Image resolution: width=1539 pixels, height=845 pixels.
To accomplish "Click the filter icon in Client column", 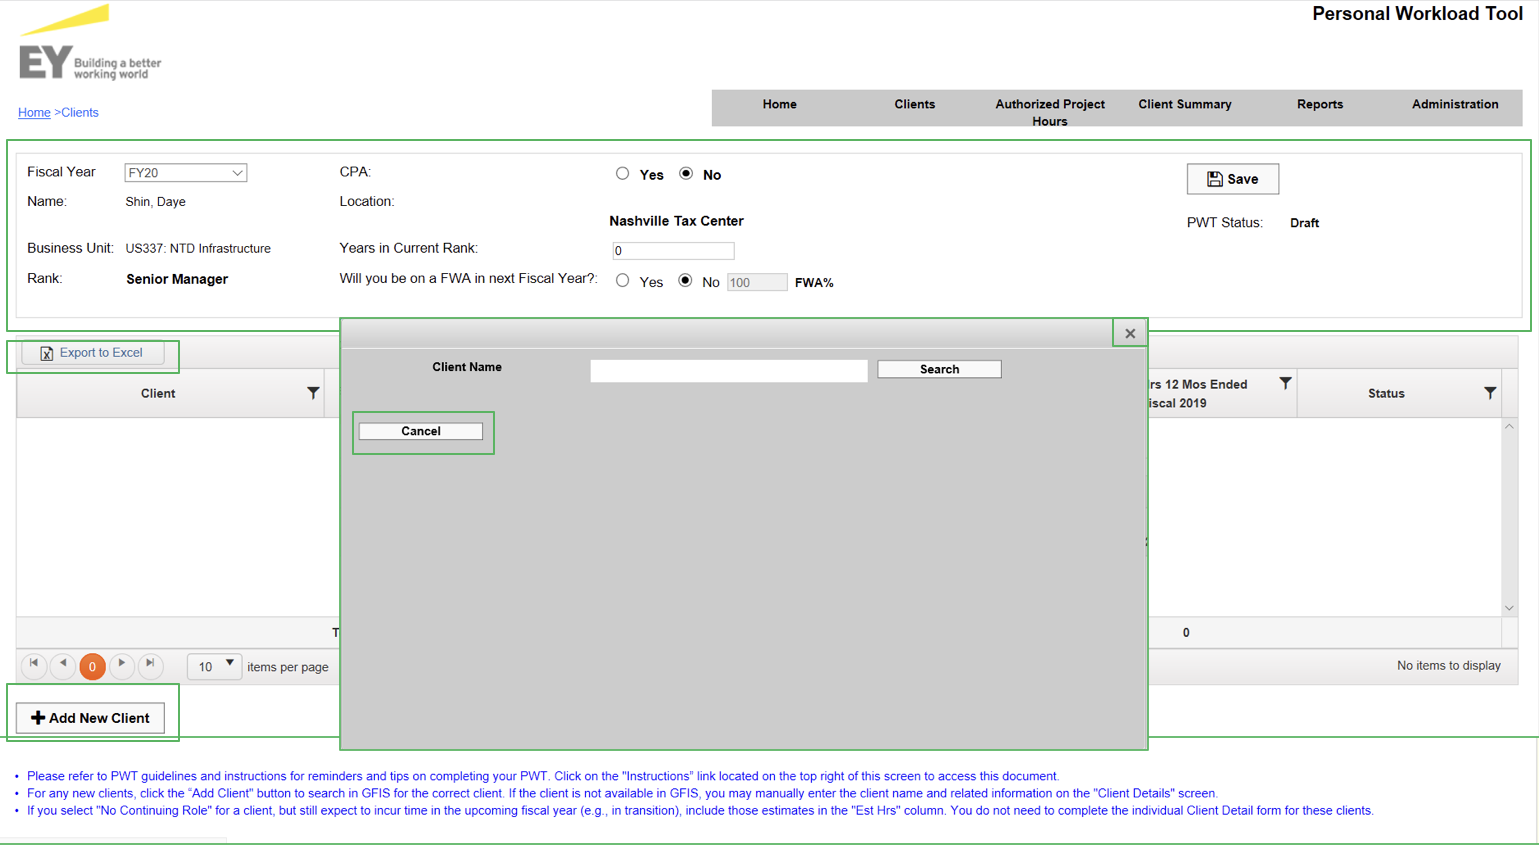I will pyautogui.click(x=313, y=393).
